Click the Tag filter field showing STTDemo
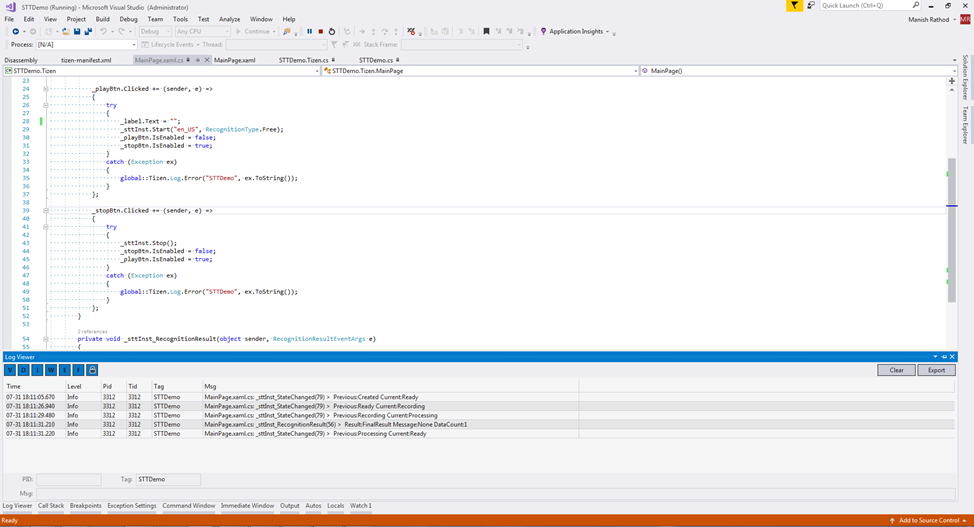Viewport: 974px width, 527px height. (x=167, y=480)
